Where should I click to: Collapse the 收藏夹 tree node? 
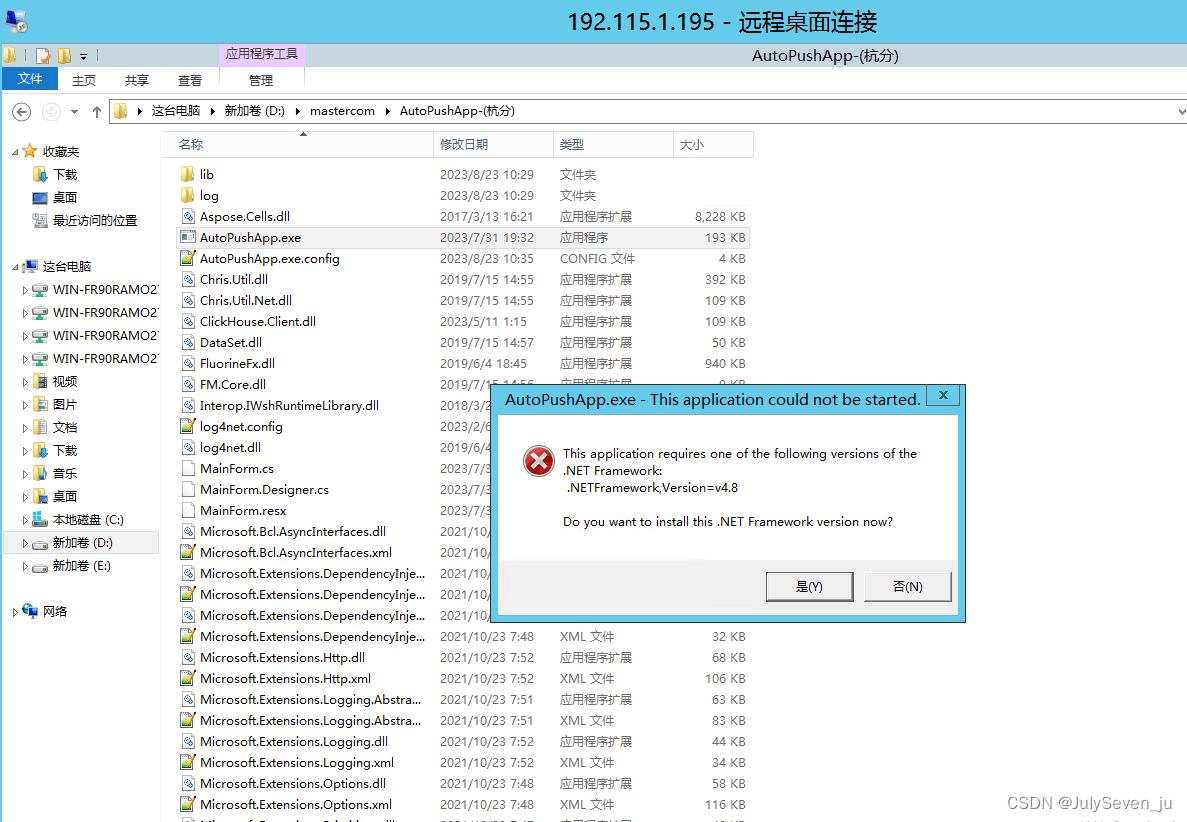tap(15, 152)
